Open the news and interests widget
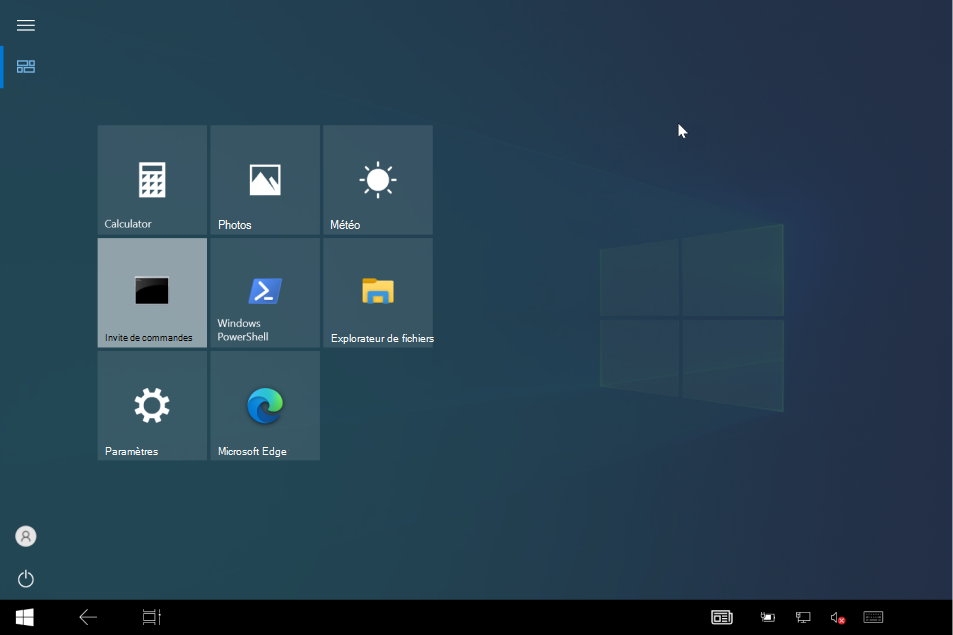The image size is (953, 635). tap(722, 617)
